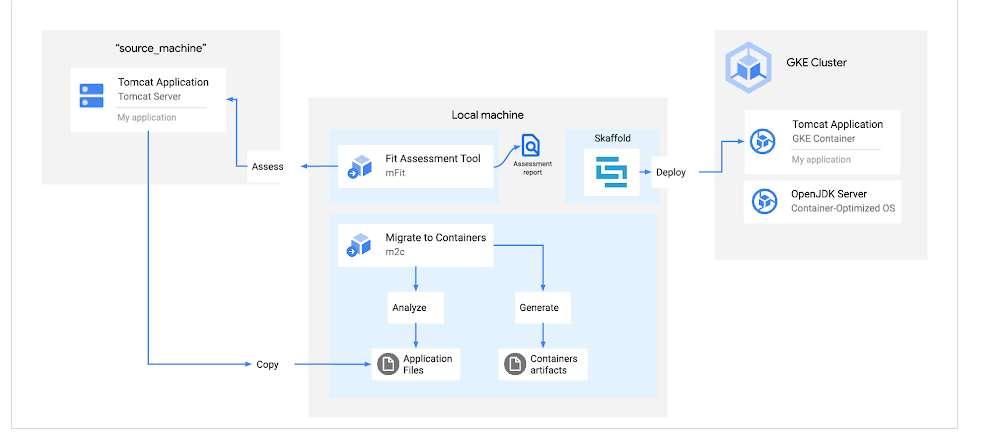1000x439 pixels.
Task: Click the Containers artifacts document icon
Action: [x=514, y=364]
